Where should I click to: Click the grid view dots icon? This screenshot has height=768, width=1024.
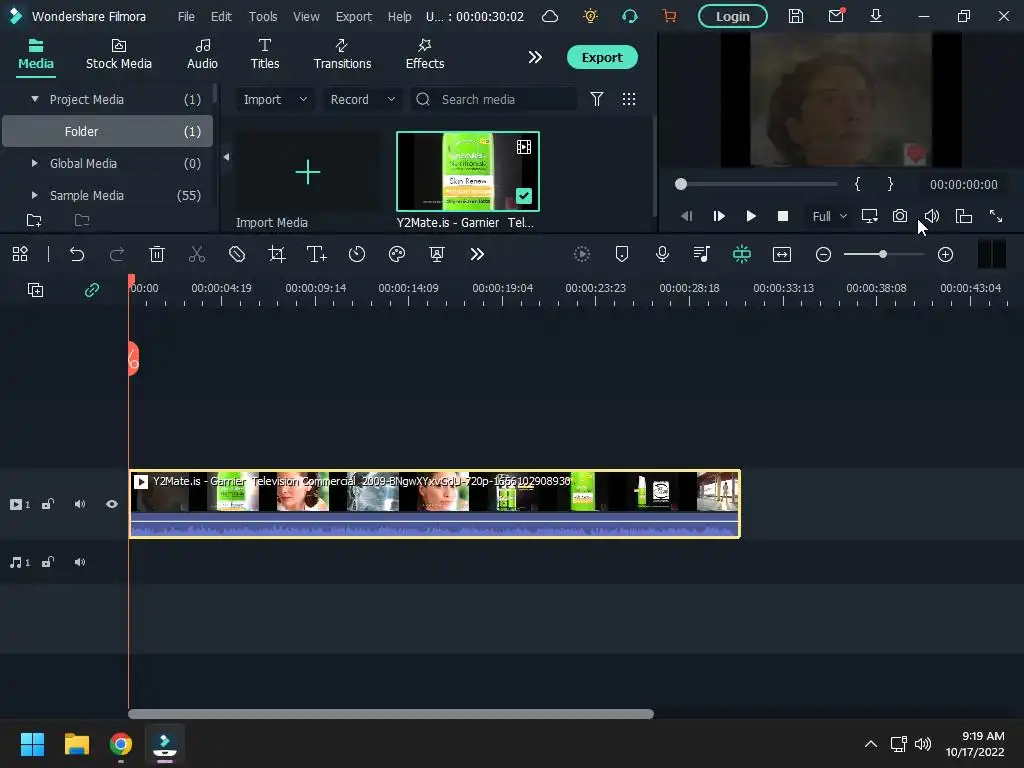click(x=629, y=99)
